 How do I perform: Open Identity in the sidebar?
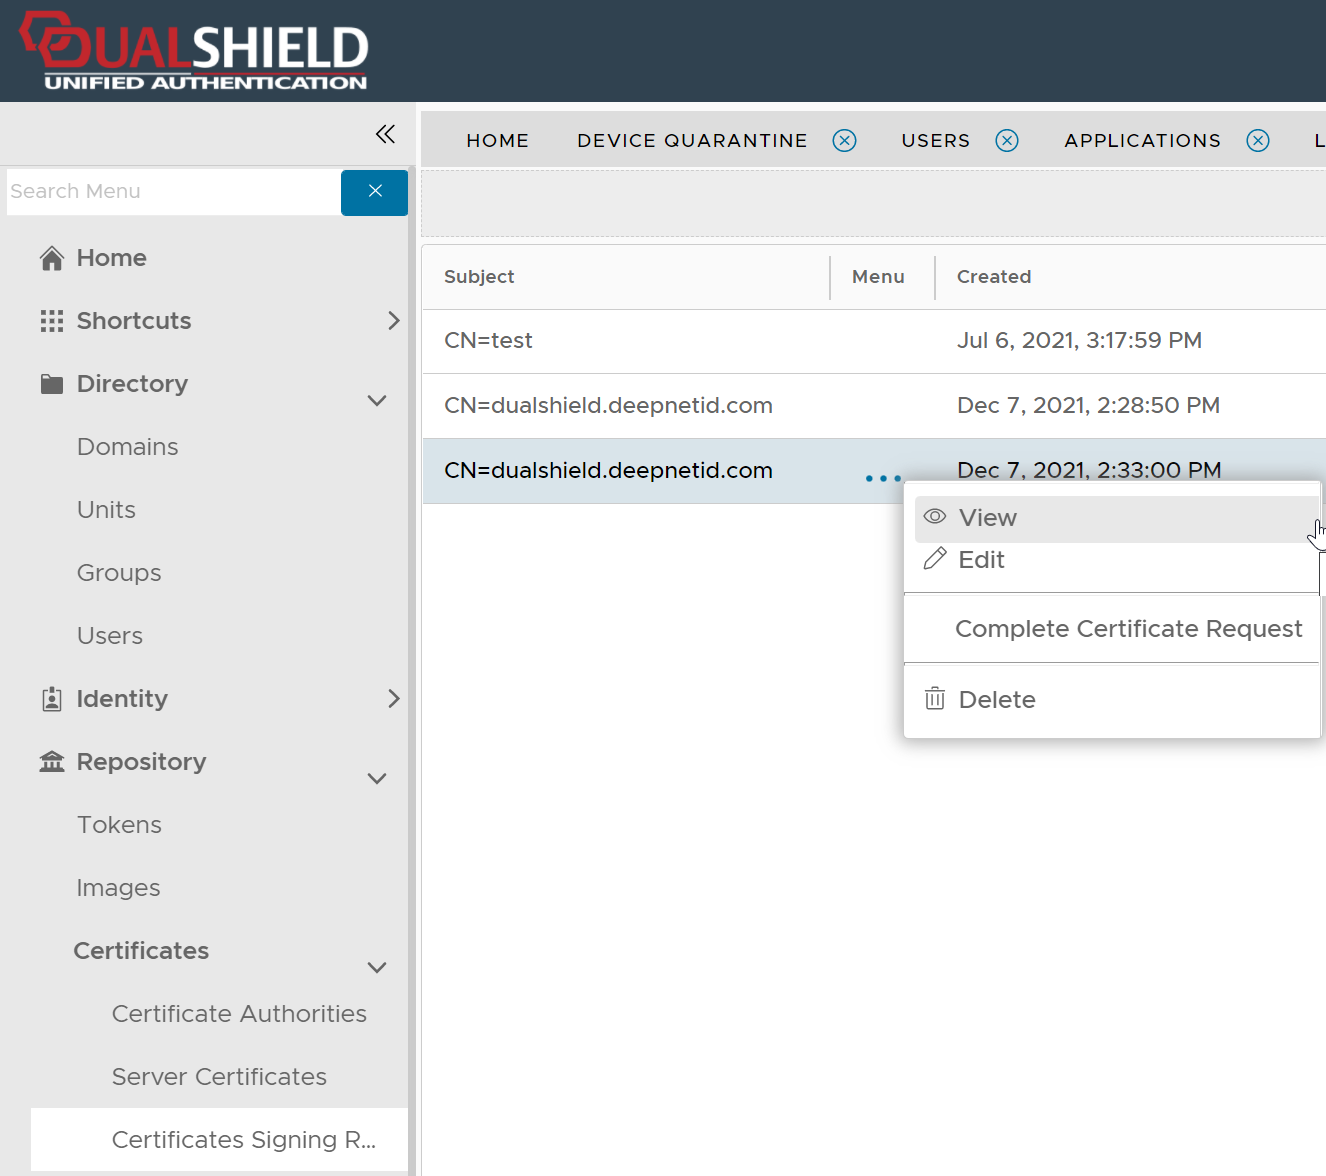click(x=122, y=699)
